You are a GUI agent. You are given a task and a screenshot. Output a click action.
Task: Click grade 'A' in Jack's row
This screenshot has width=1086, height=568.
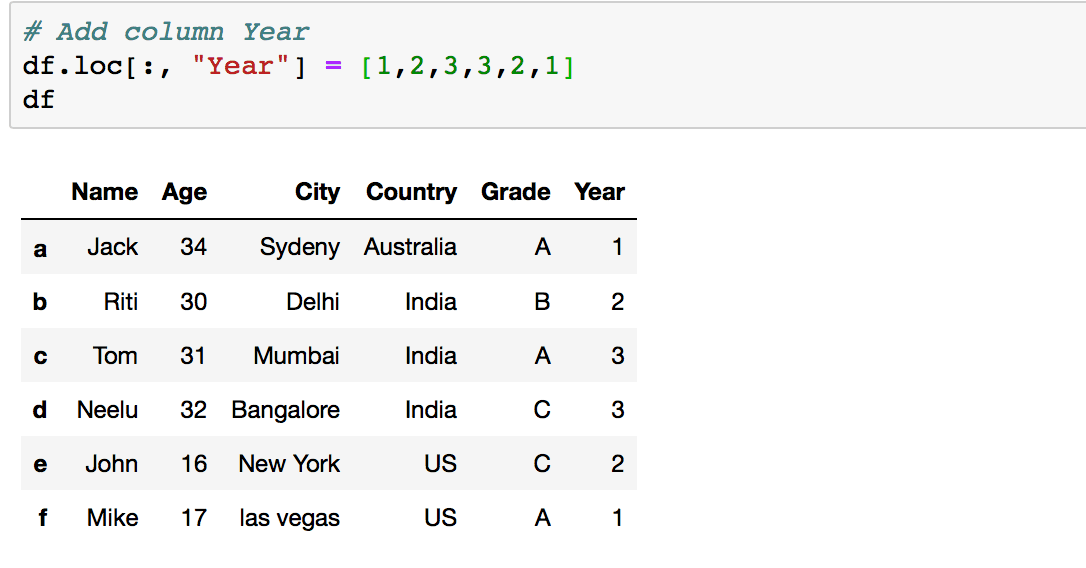click(x=542, y=247)
